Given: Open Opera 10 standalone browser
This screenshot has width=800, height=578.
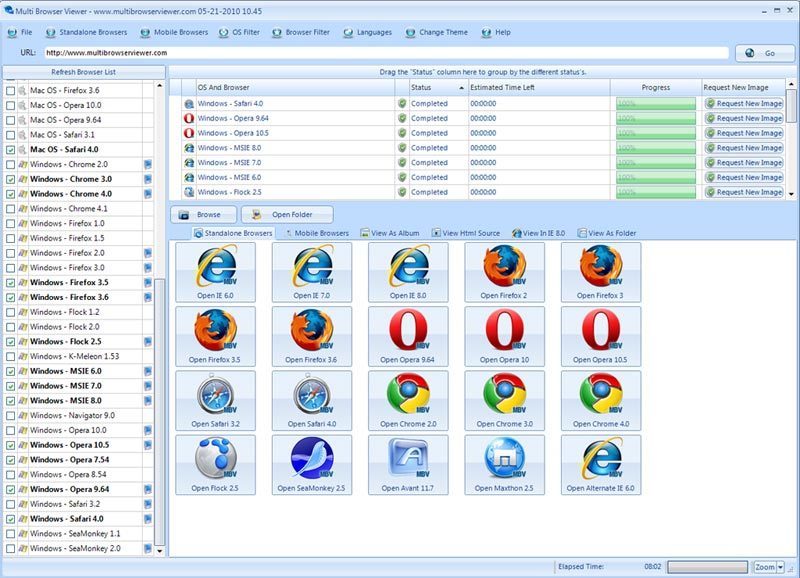Looking at the screenshot, I should (x=504, y=336).
